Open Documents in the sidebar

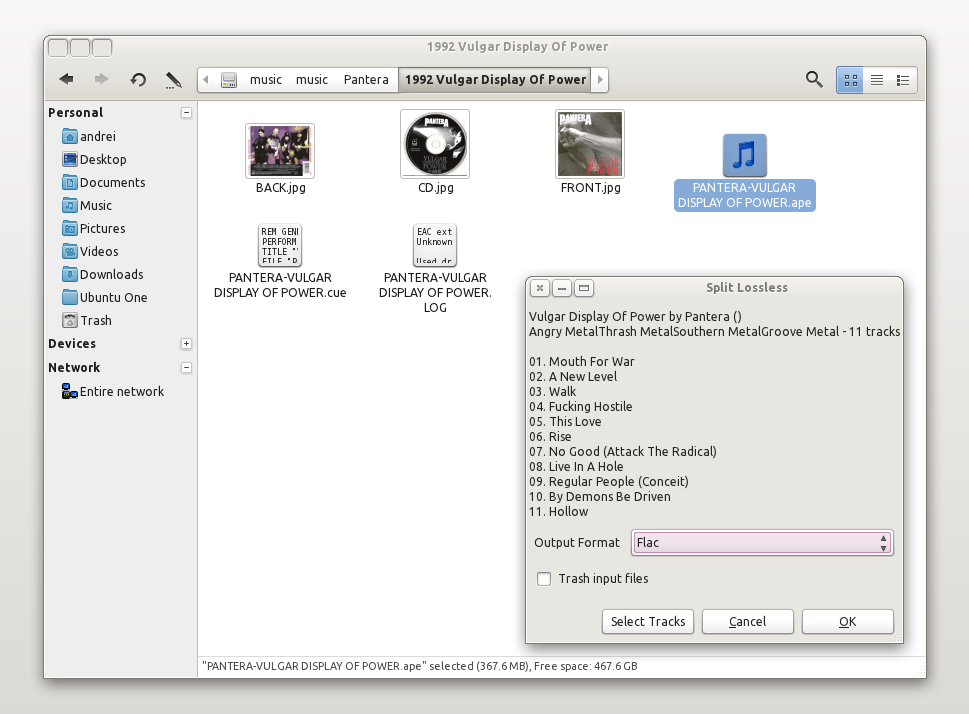tap(104, 182)
